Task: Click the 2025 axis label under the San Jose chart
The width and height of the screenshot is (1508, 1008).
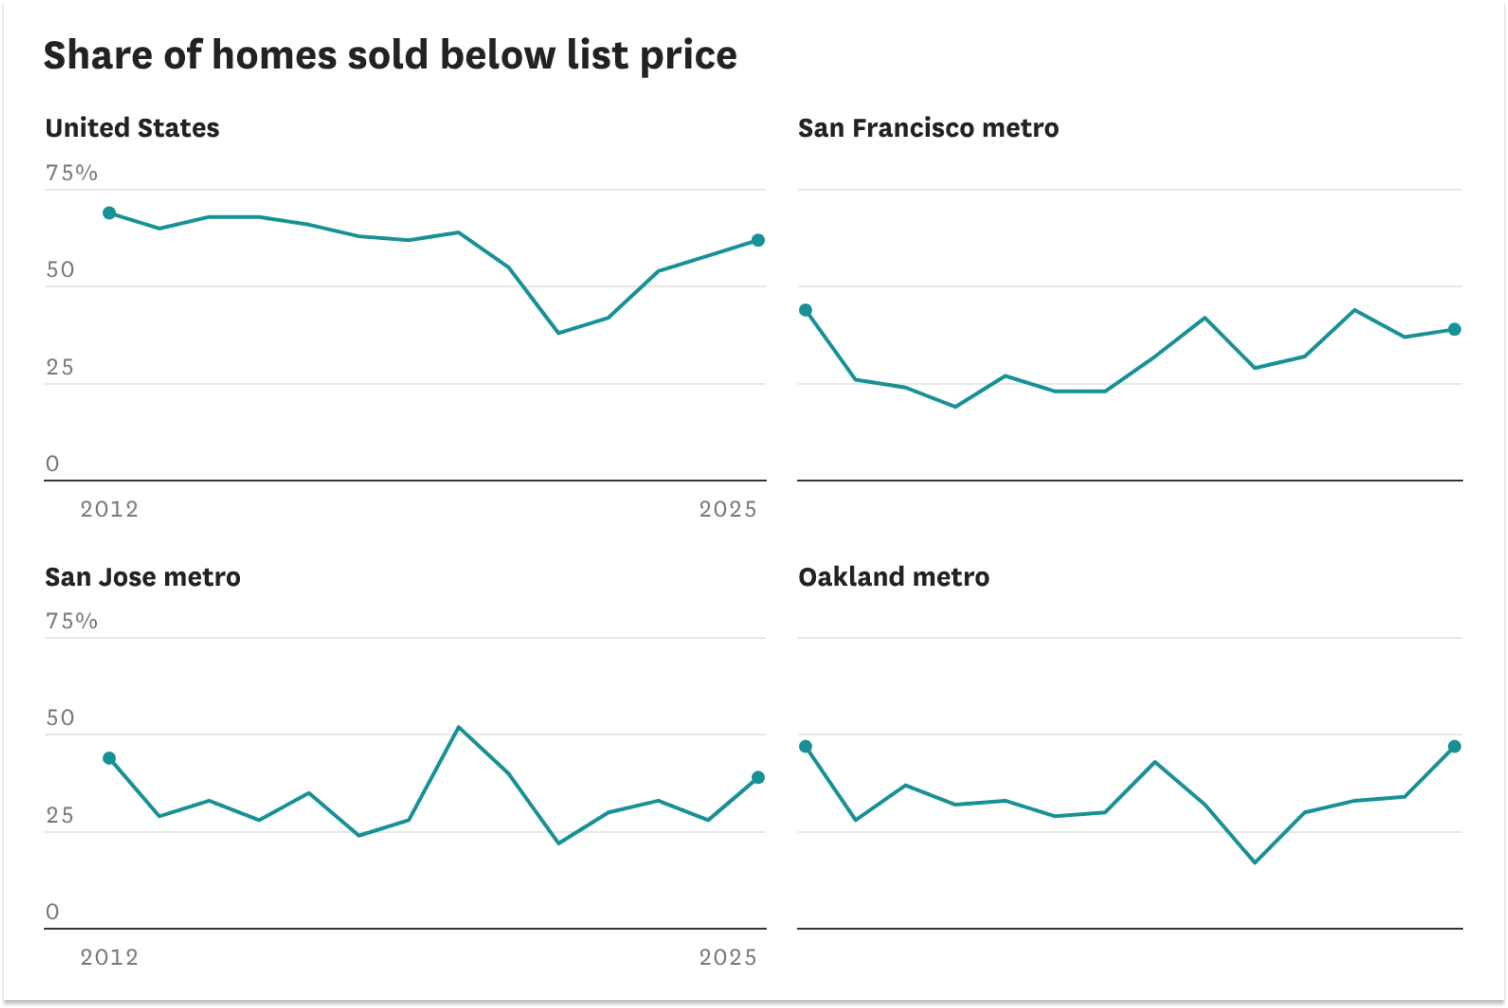Action: 728,957
